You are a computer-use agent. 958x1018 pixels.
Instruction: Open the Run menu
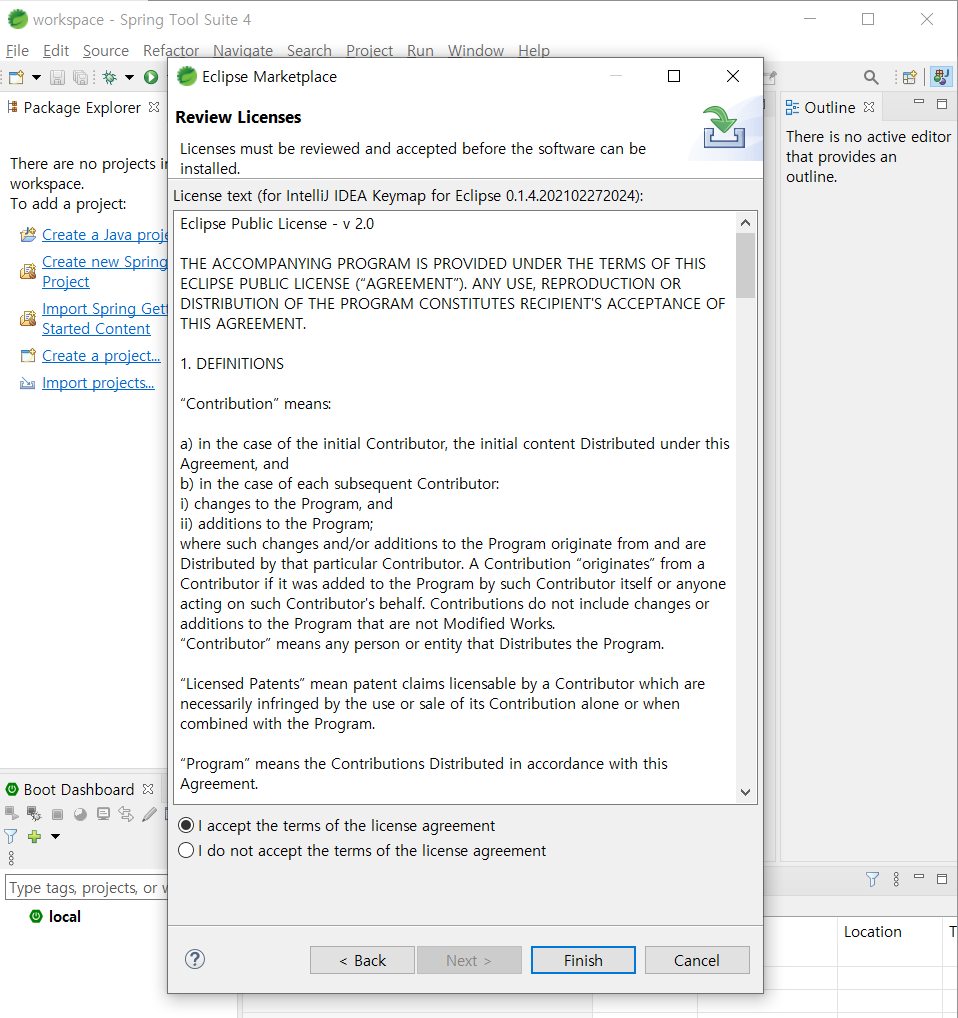pyautogui.click(x=420, y=51)
